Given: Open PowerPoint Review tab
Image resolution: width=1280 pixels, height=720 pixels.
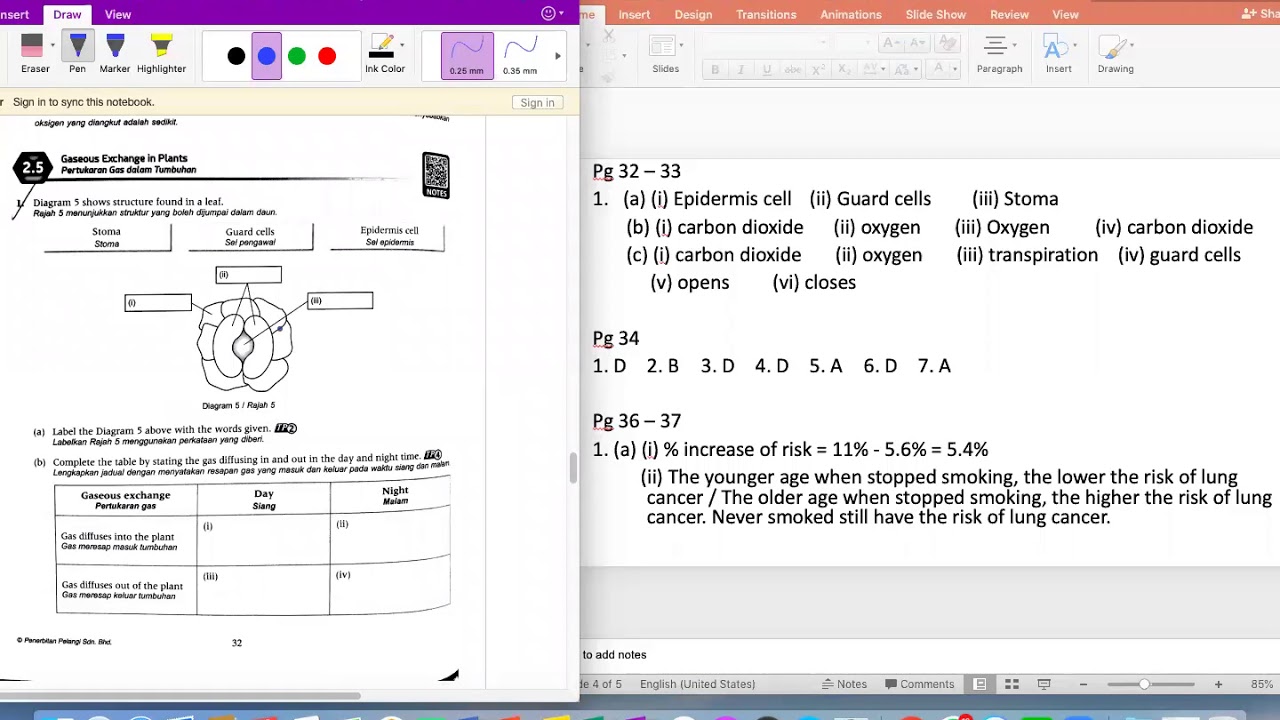Looking at the screenshot, I should (1009, 14).
